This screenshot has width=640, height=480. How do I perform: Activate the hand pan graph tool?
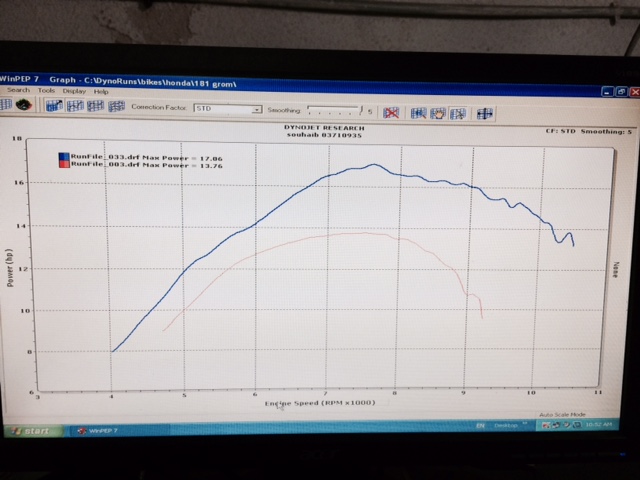coord(438,113)
